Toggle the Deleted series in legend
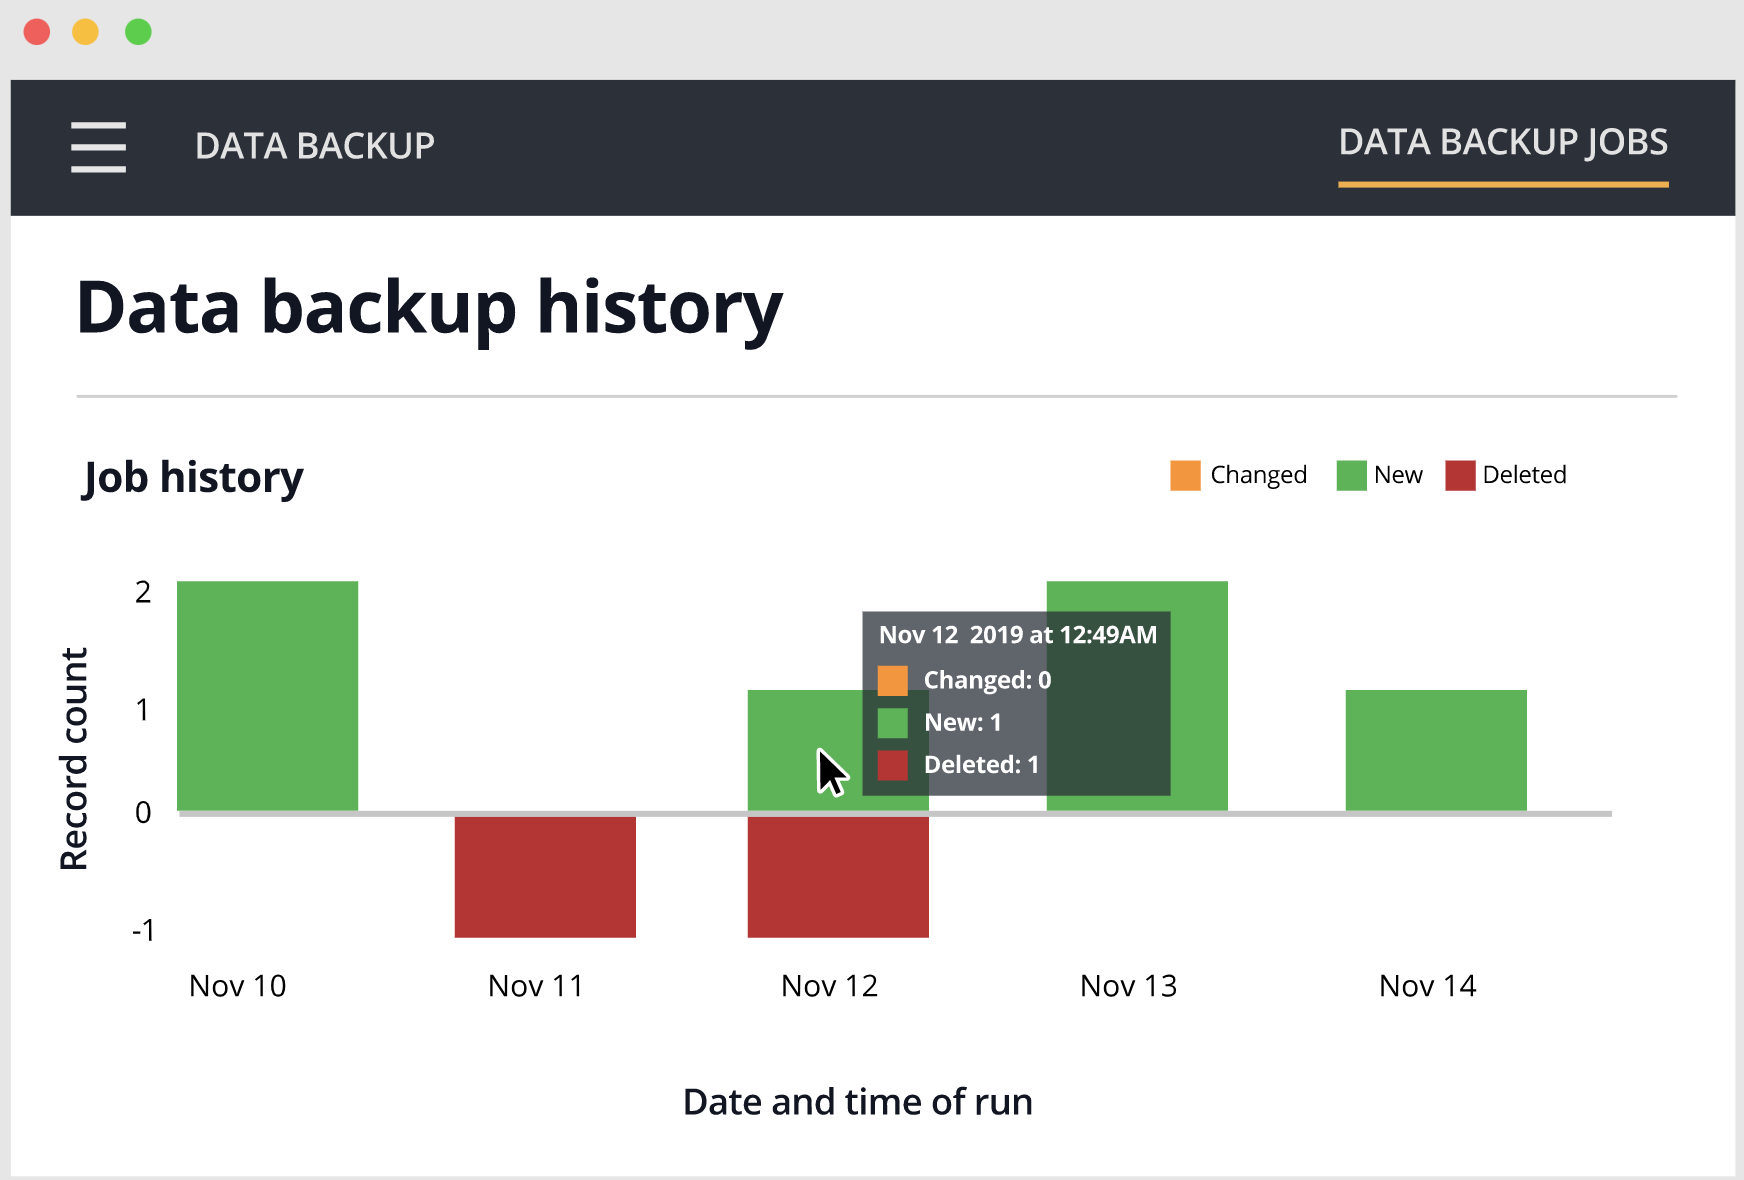This screenshot has height=1180, width=1744. [1505, 475]
